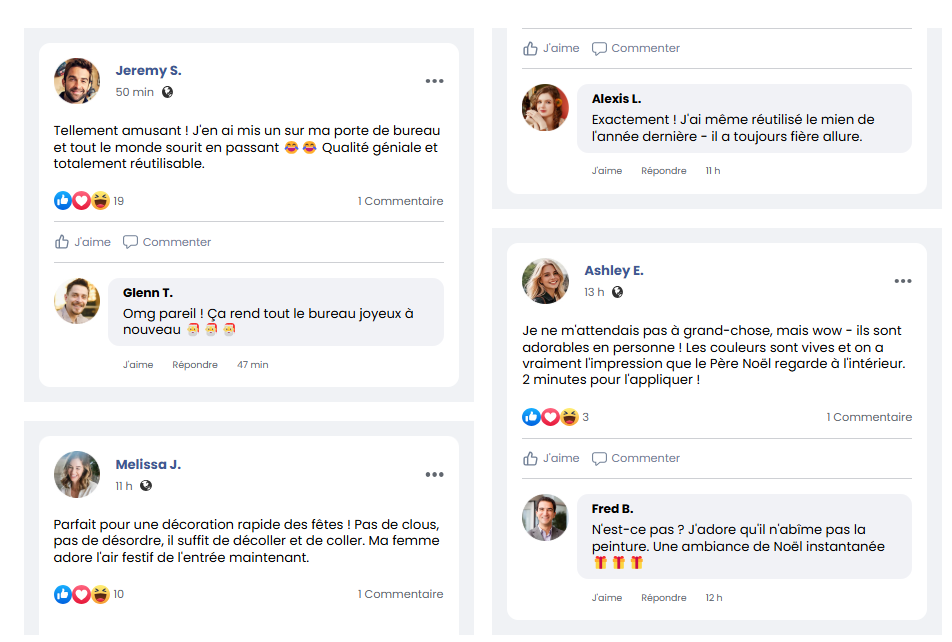This screenshot has width=952, height=642.
Task: Like Alexis L.'s comment with J'aime
Action: (607, 171)
